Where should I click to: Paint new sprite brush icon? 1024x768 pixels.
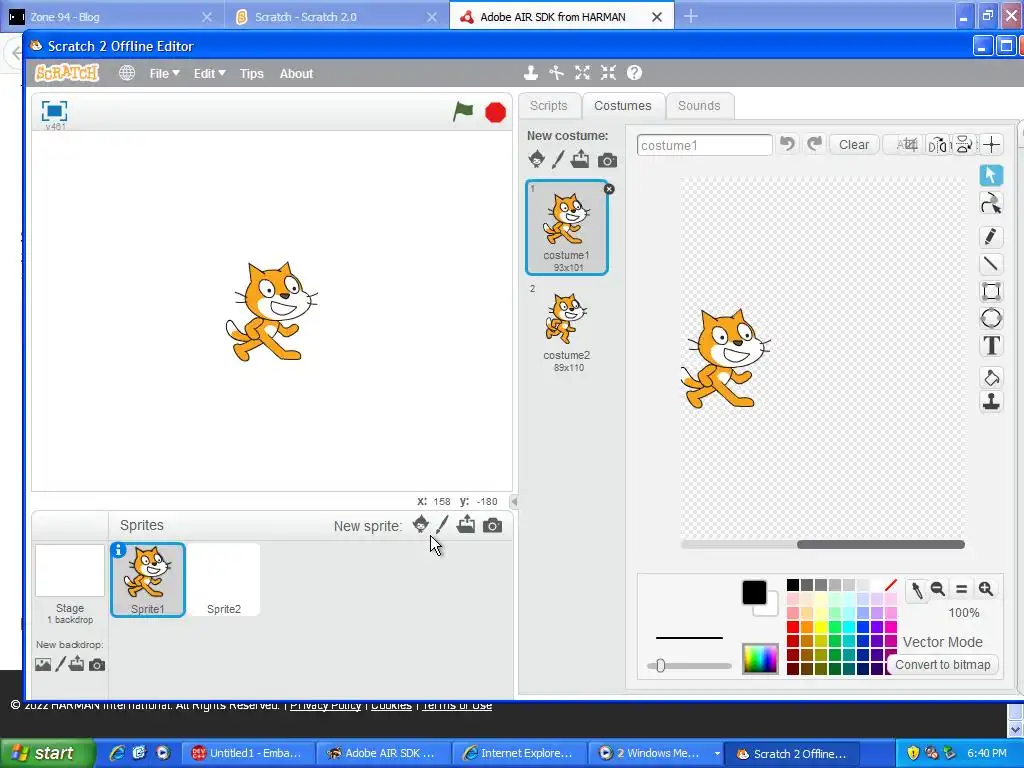coord(443,524)
